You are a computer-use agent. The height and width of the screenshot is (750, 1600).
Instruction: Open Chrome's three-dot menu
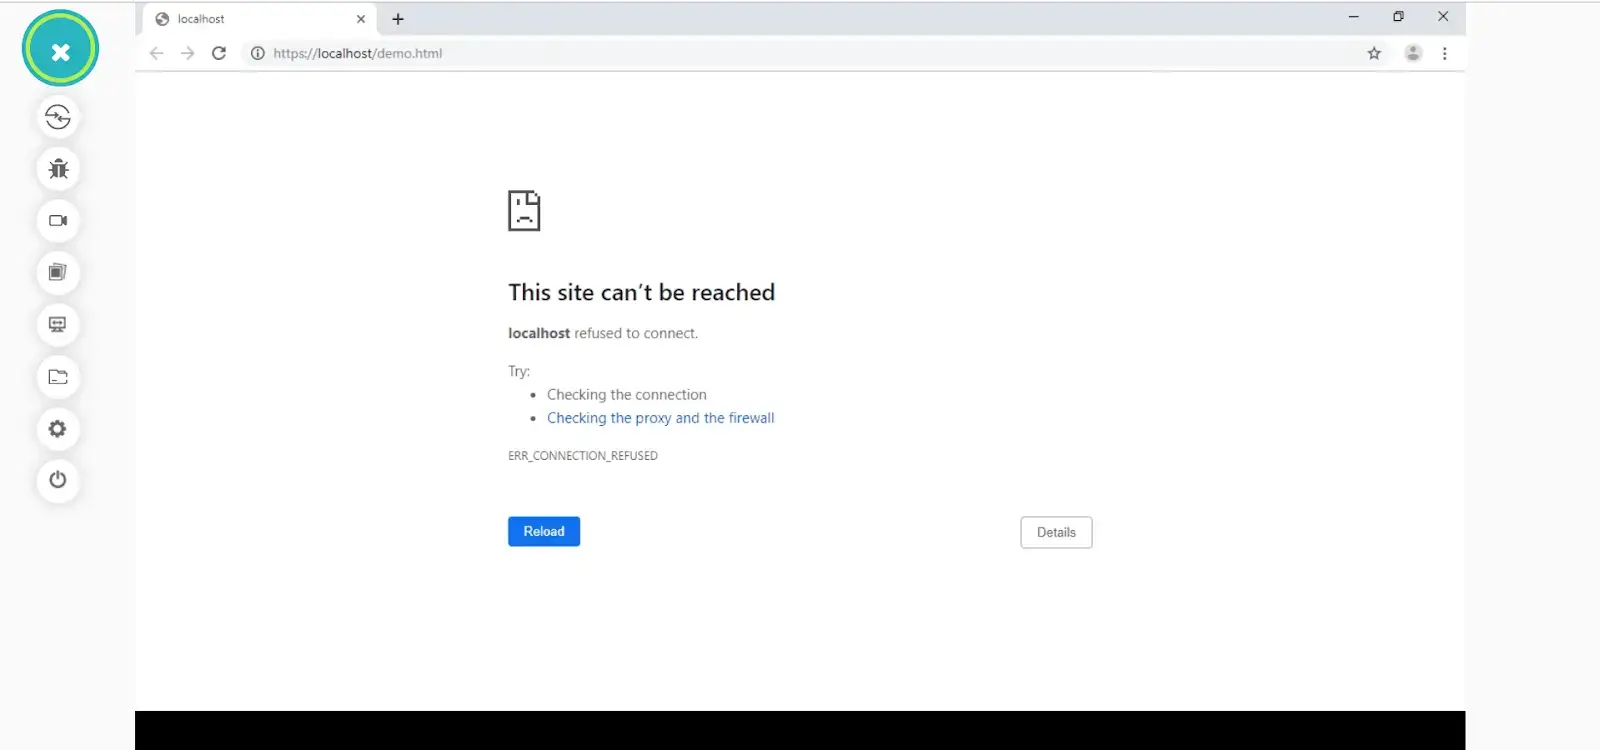coord(1444,54)
